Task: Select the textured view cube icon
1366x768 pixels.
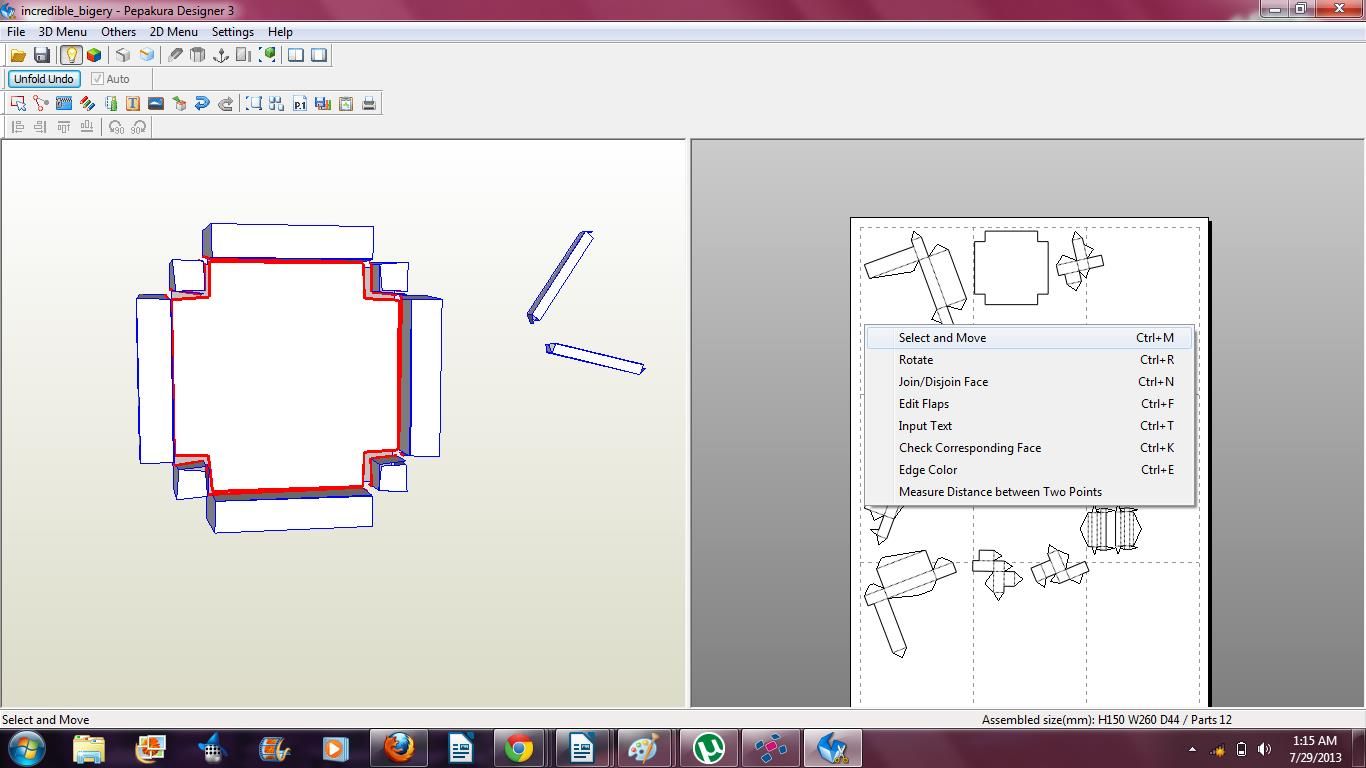Action: tap(94, 55)
